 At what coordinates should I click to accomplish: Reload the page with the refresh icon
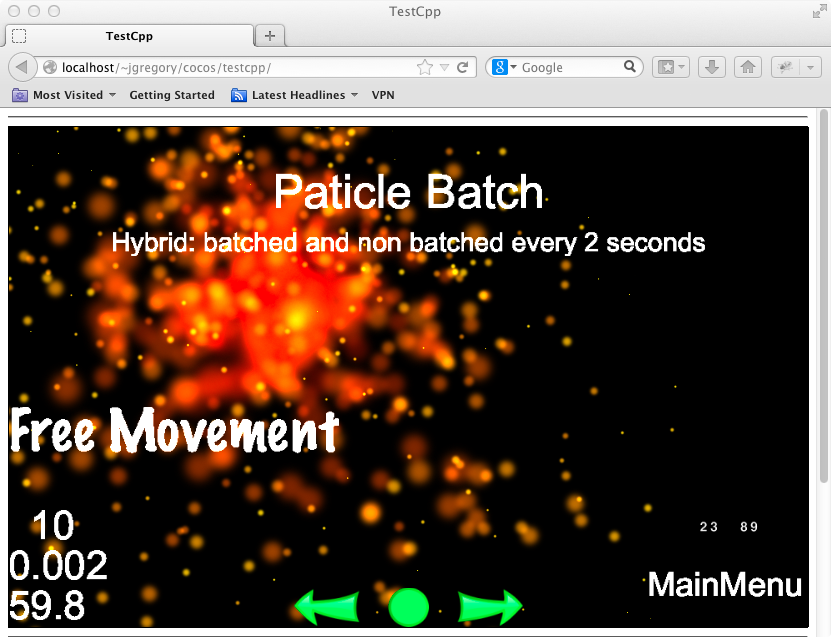pyautogui.click(x=462, y=67)
